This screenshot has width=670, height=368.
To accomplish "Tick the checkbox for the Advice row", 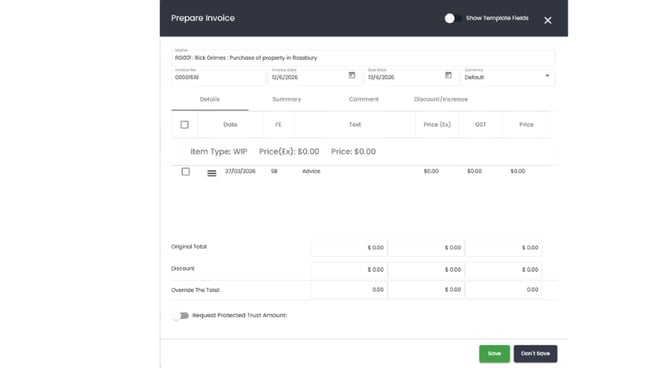I will tap(185, 171).
